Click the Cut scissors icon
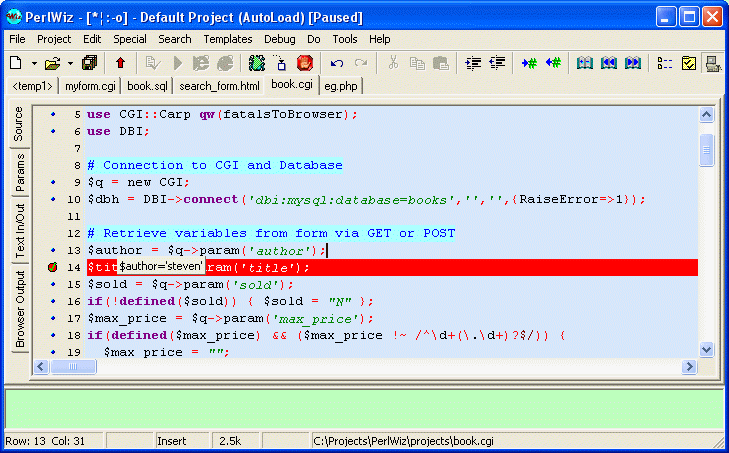The width and height of the screenshot is (729, 453). (x=393, y=63)
